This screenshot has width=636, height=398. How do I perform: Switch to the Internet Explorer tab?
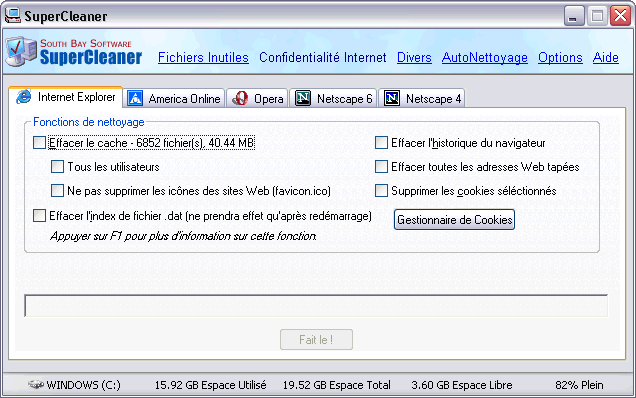point(66,97)
